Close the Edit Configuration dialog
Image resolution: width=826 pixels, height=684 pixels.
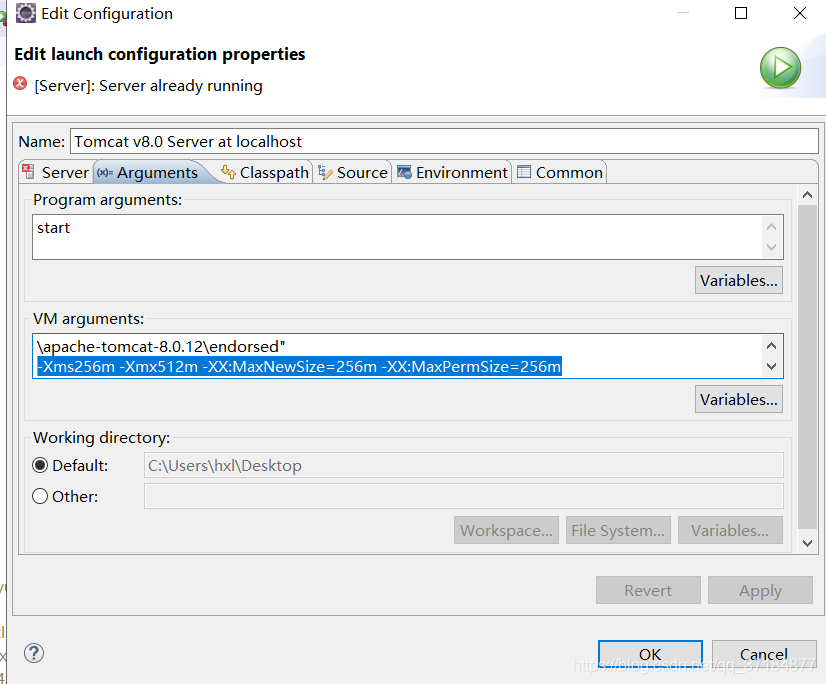pos(800,13)
